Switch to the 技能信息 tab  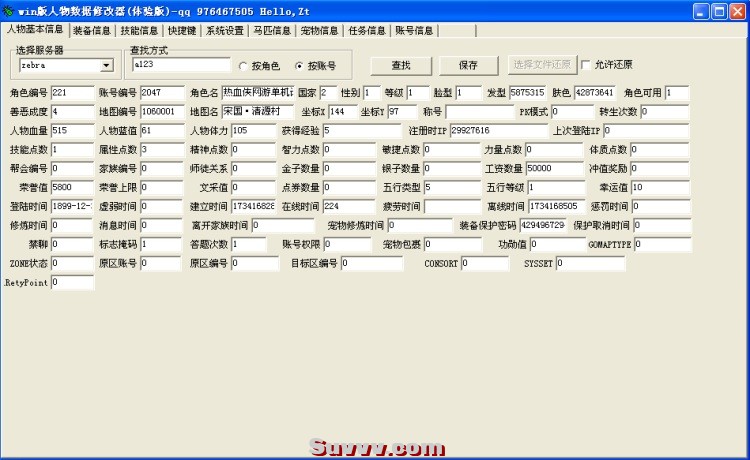click(x=139, y=31)
